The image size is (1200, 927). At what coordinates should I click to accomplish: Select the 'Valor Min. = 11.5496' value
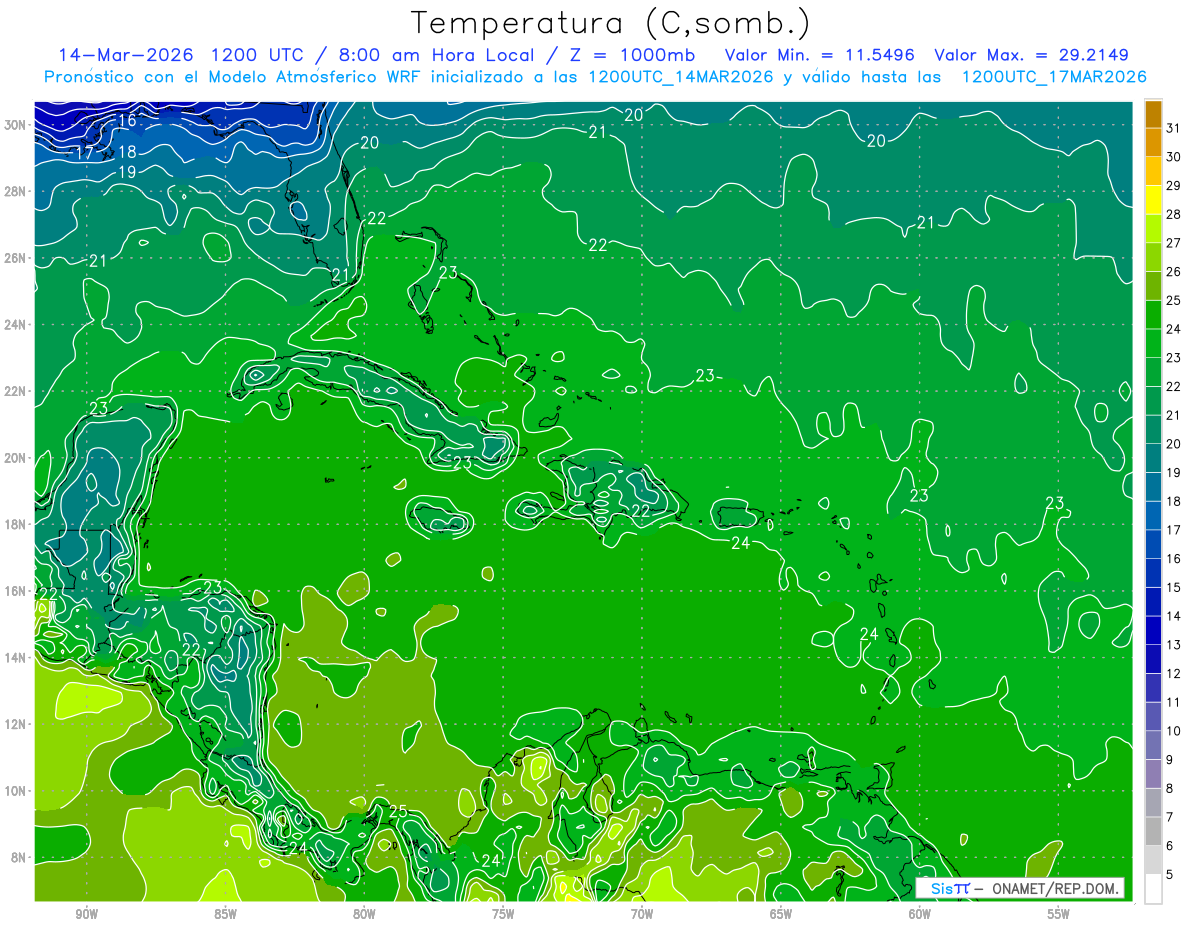pyautogui.click(x=819, y=55)
